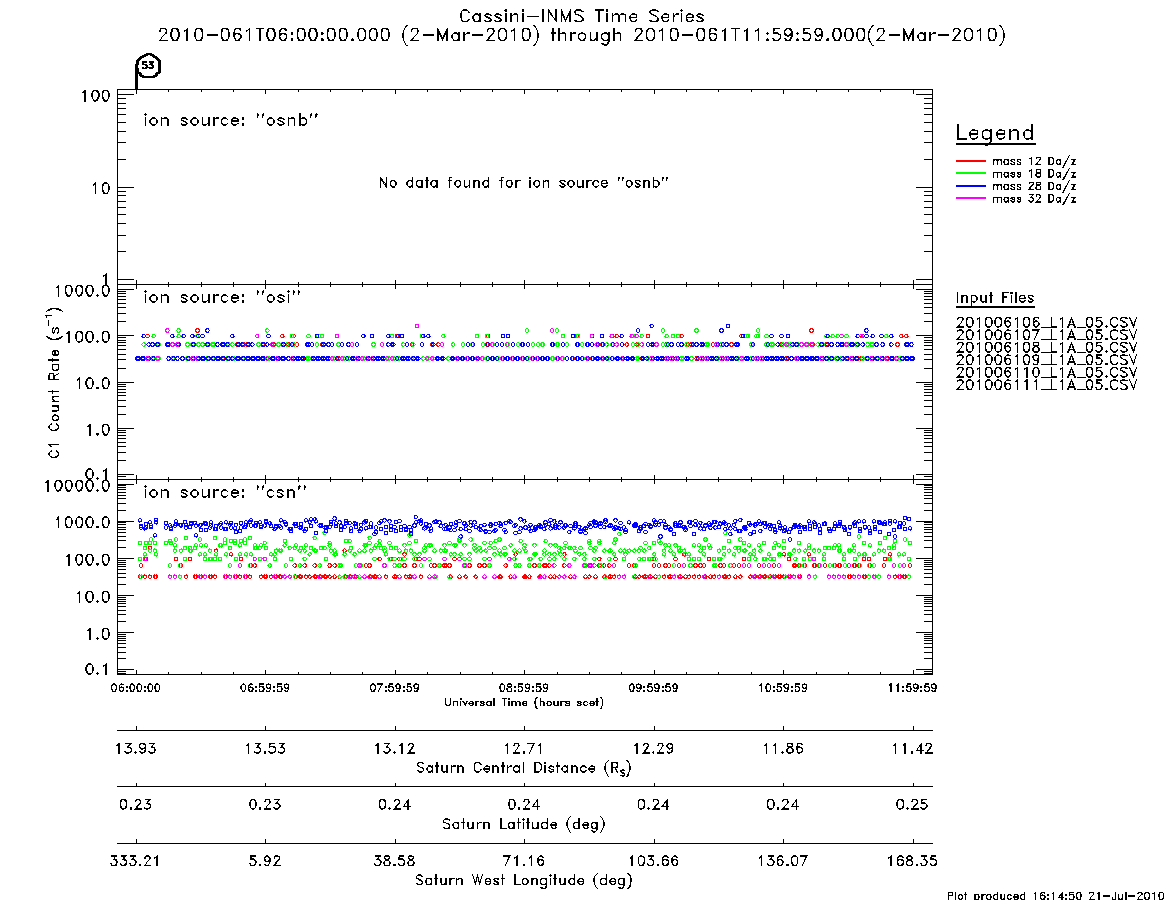The height and width of the screenshot is (900, 1165).
Task: Click the 06:00:00 time tick label
Action: pyautogui.click(x=135, y=688)
